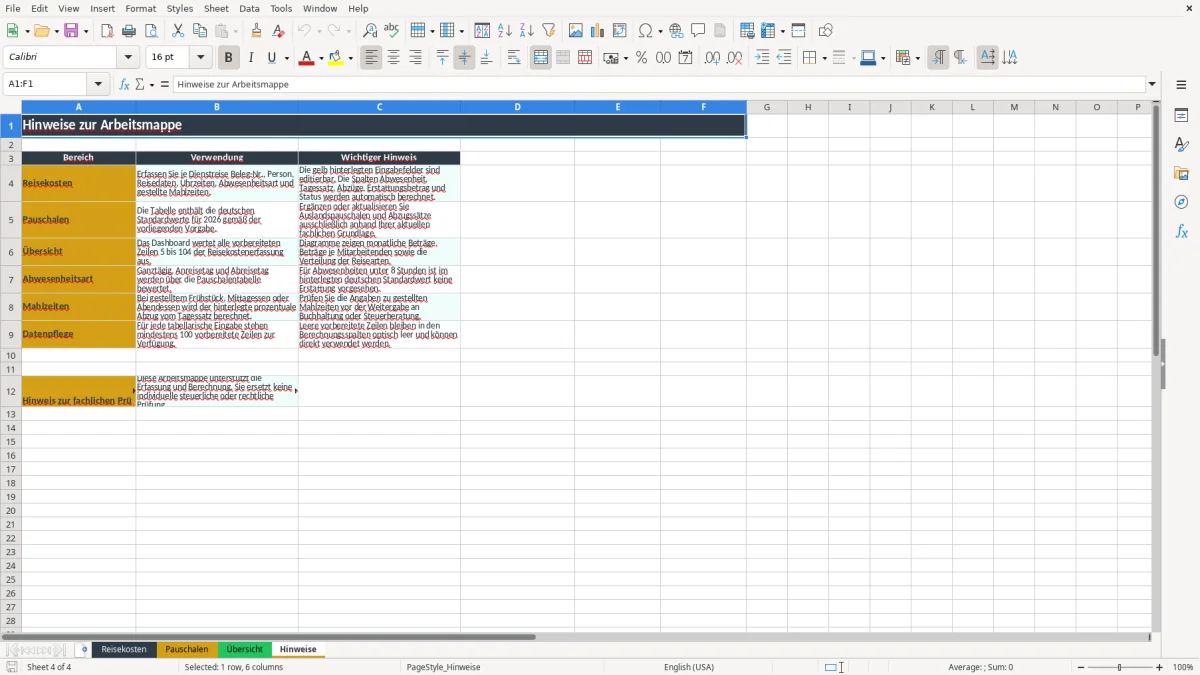Cut the selection with scissors icon
1200x675 pixels.
[x=178, y=31]
